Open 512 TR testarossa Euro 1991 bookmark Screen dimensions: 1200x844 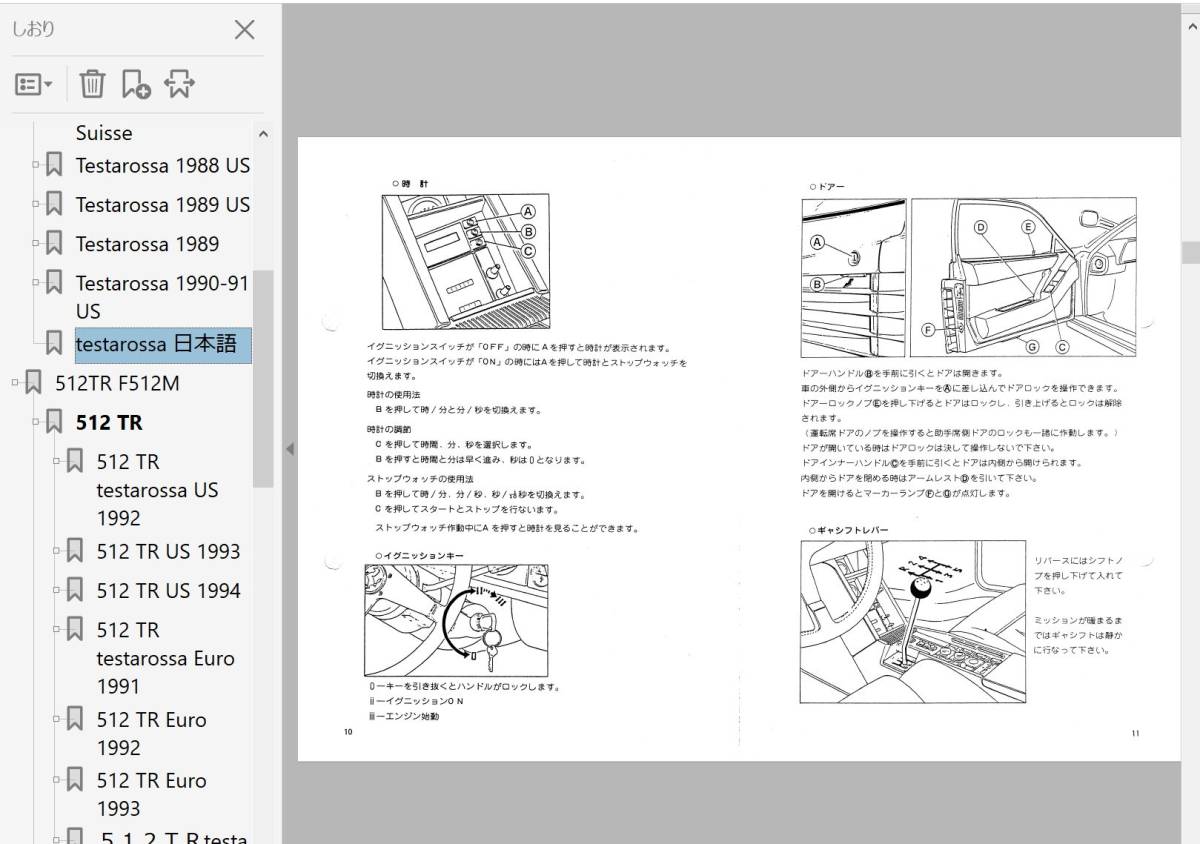point(165,658)
